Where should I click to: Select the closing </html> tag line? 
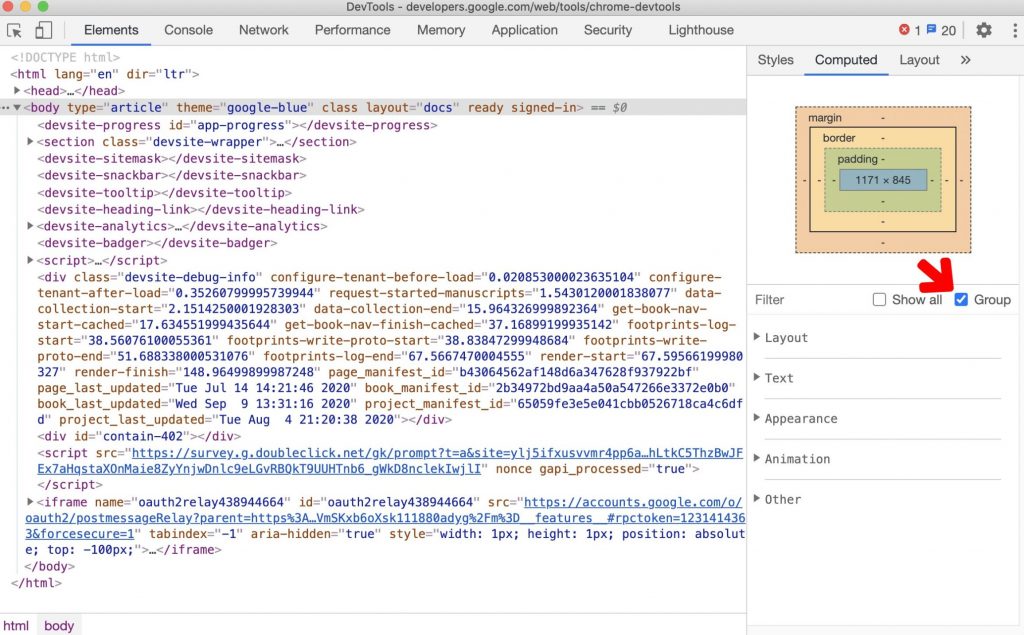(36, 583)
